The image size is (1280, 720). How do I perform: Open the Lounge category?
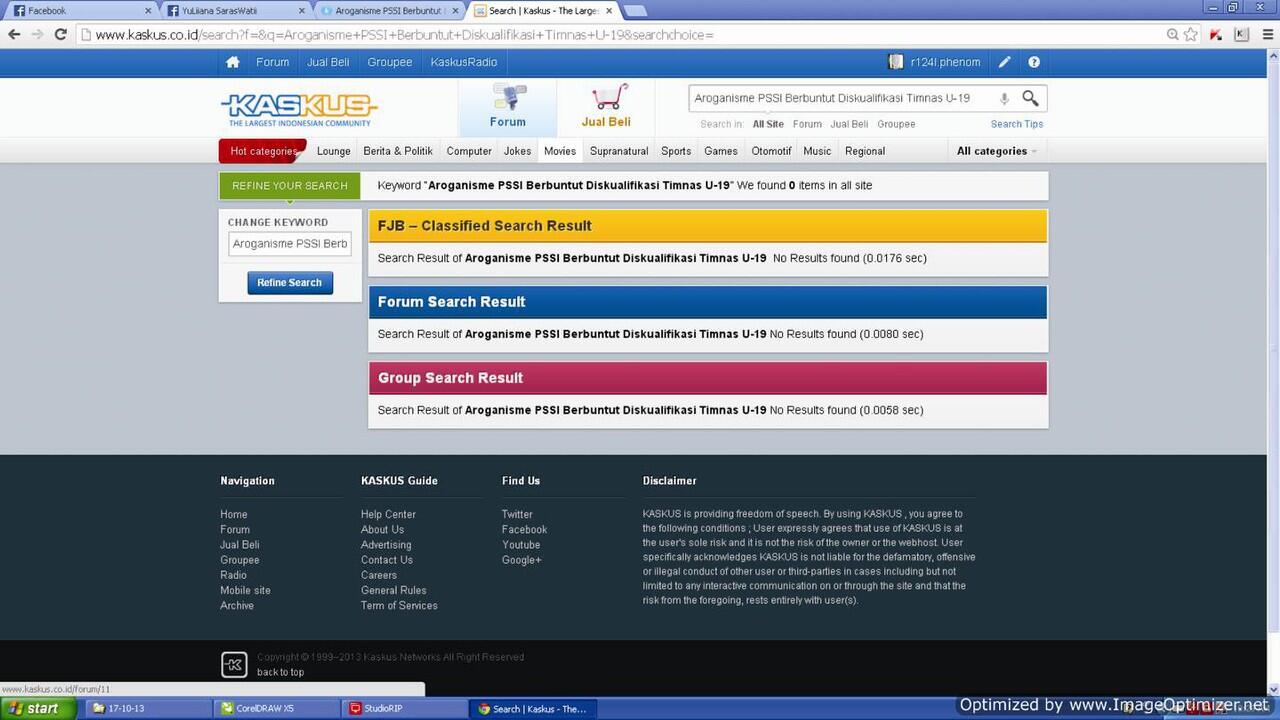[x=334, y=151]
